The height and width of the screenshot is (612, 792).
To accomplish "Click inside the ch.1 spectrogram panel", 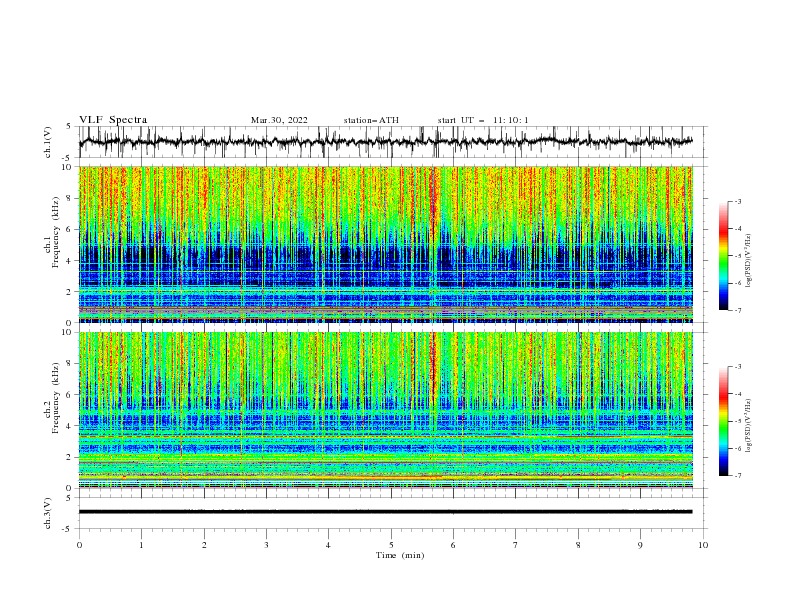I will coord(385,244).
